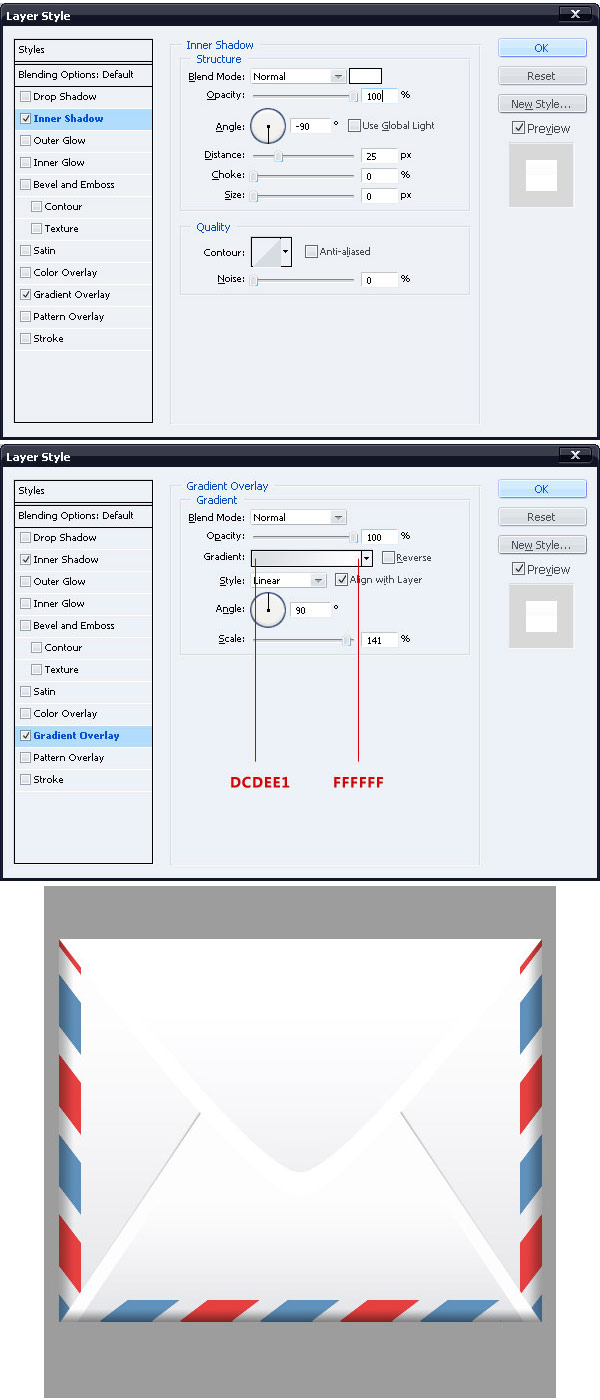600x1400 pixels.
Task: Click the Gradient Overlay opacity value field
Action: (x=380, y=537)
